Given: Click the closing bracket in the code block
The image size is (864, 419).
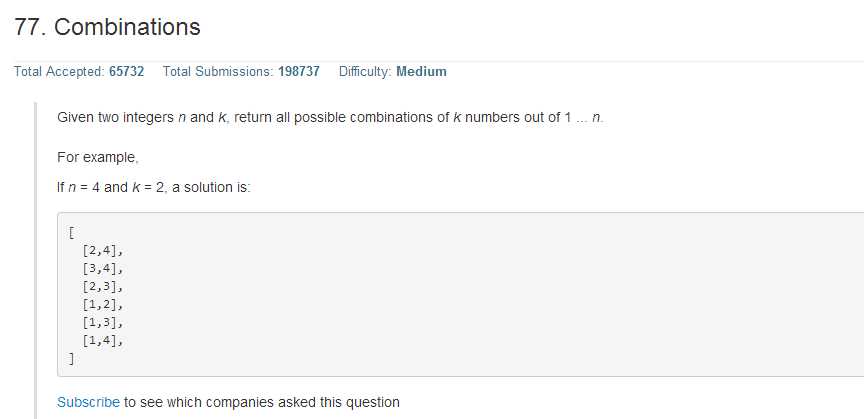Looking at the screenshot, I should [72, 359].
